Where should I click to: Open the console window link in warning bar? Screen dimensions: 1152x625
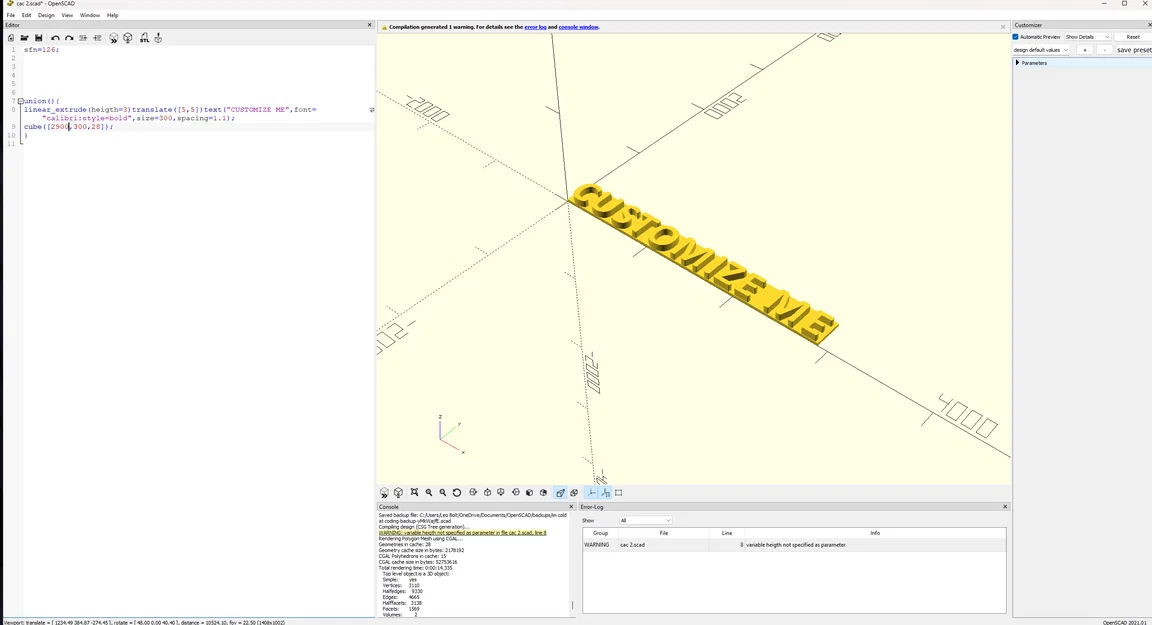click(x=578, y=27)
